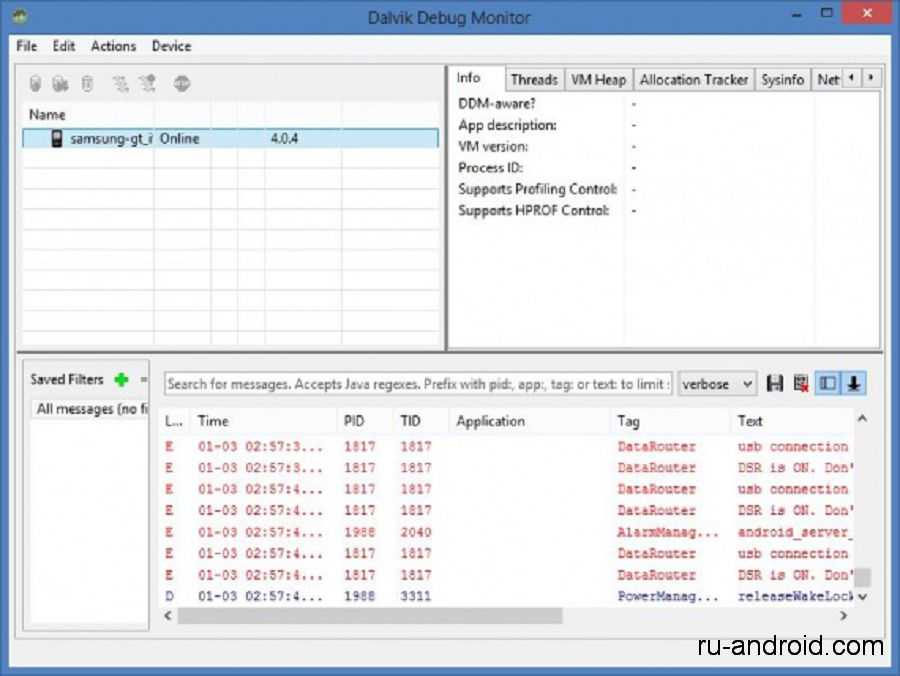The width and height of the screenshot is (900, 676).
Task: Click the Supports Profiling Control label
Action: click(538, 189)
